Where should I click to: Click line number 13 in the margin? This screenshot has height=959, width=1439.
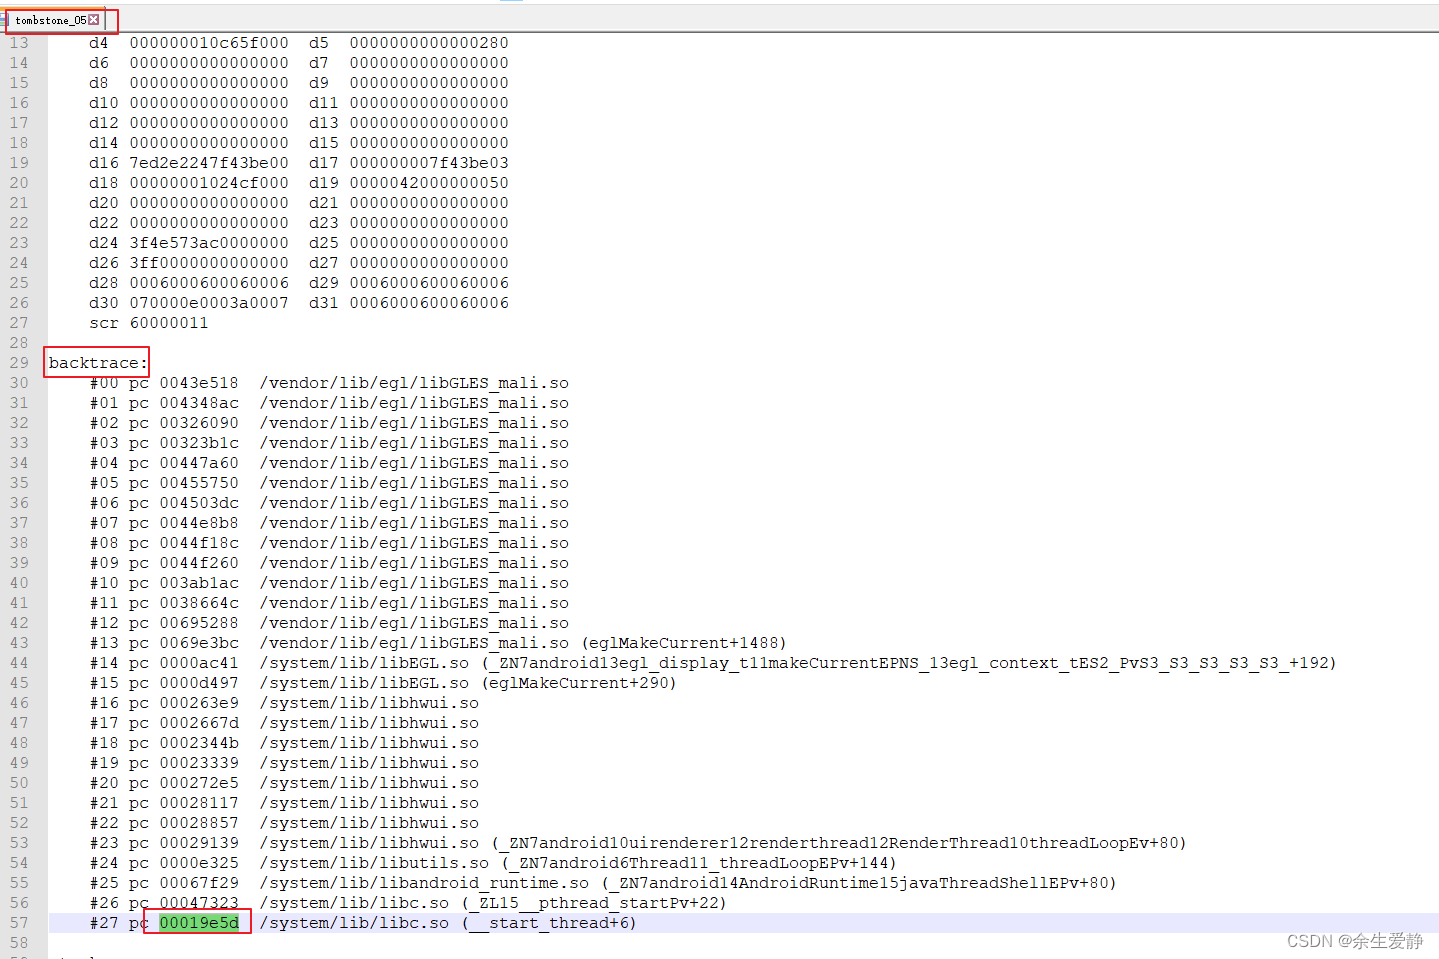click(18, 42)
